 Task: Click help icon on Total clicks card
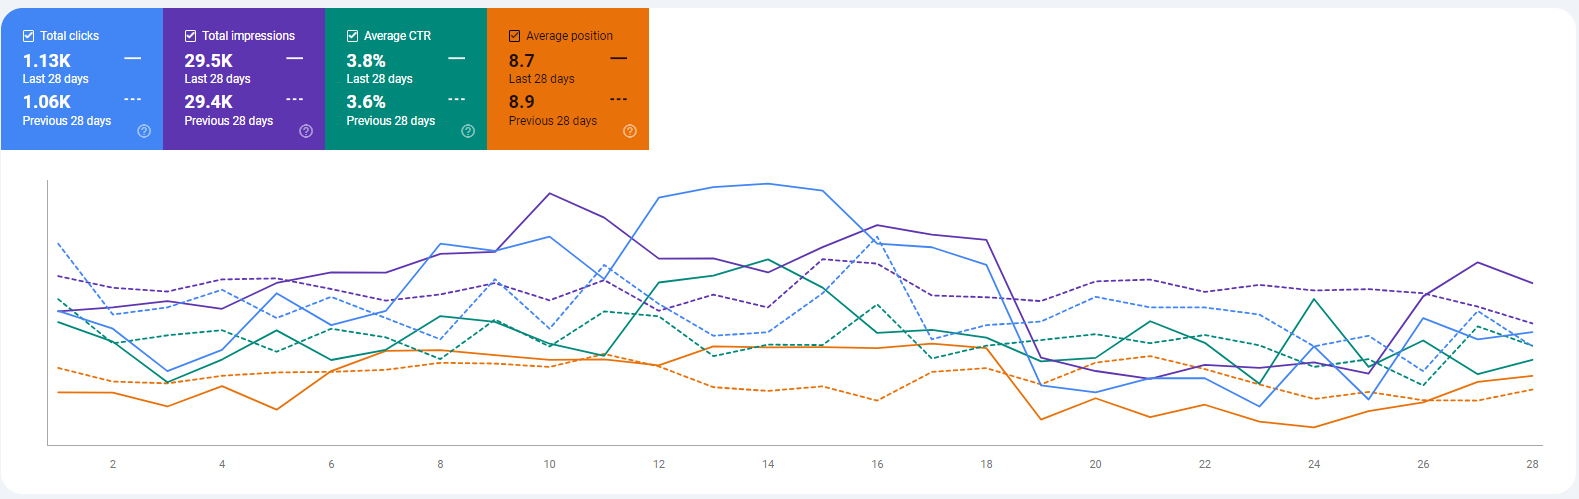click(144, 131)
